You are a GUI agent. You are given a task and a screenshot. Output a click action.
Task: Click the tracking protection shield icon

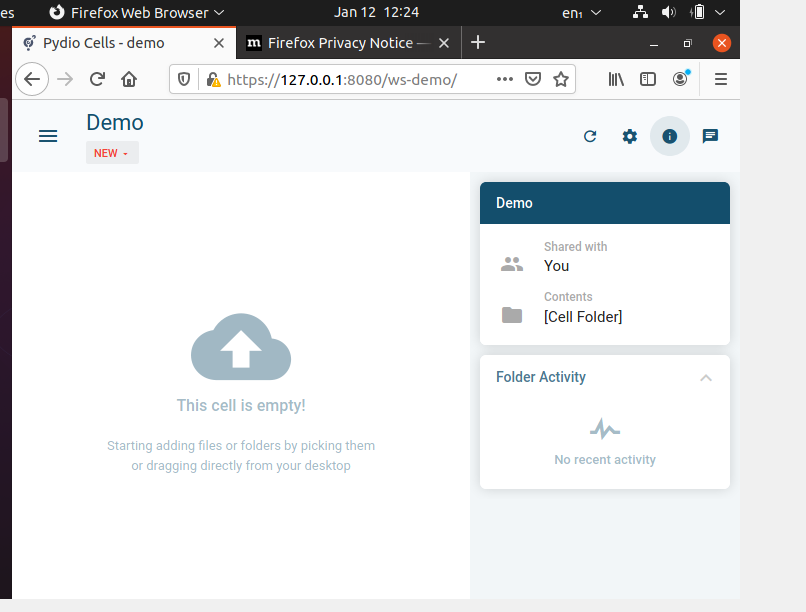(x=184, y=79)
